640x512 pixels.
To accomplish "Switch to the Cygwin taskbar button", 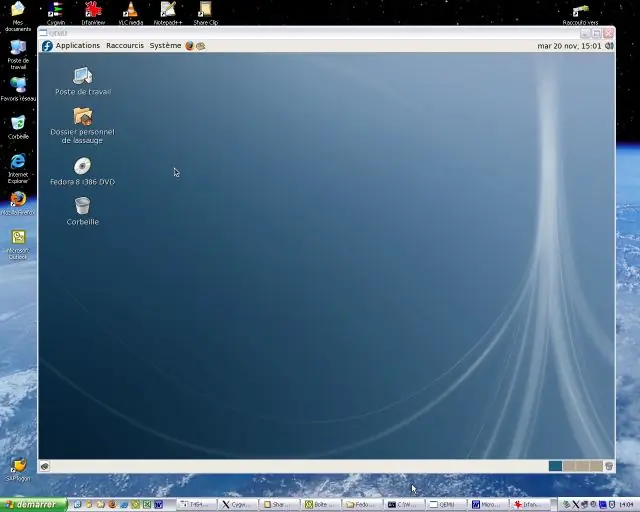I will [238, 505].
